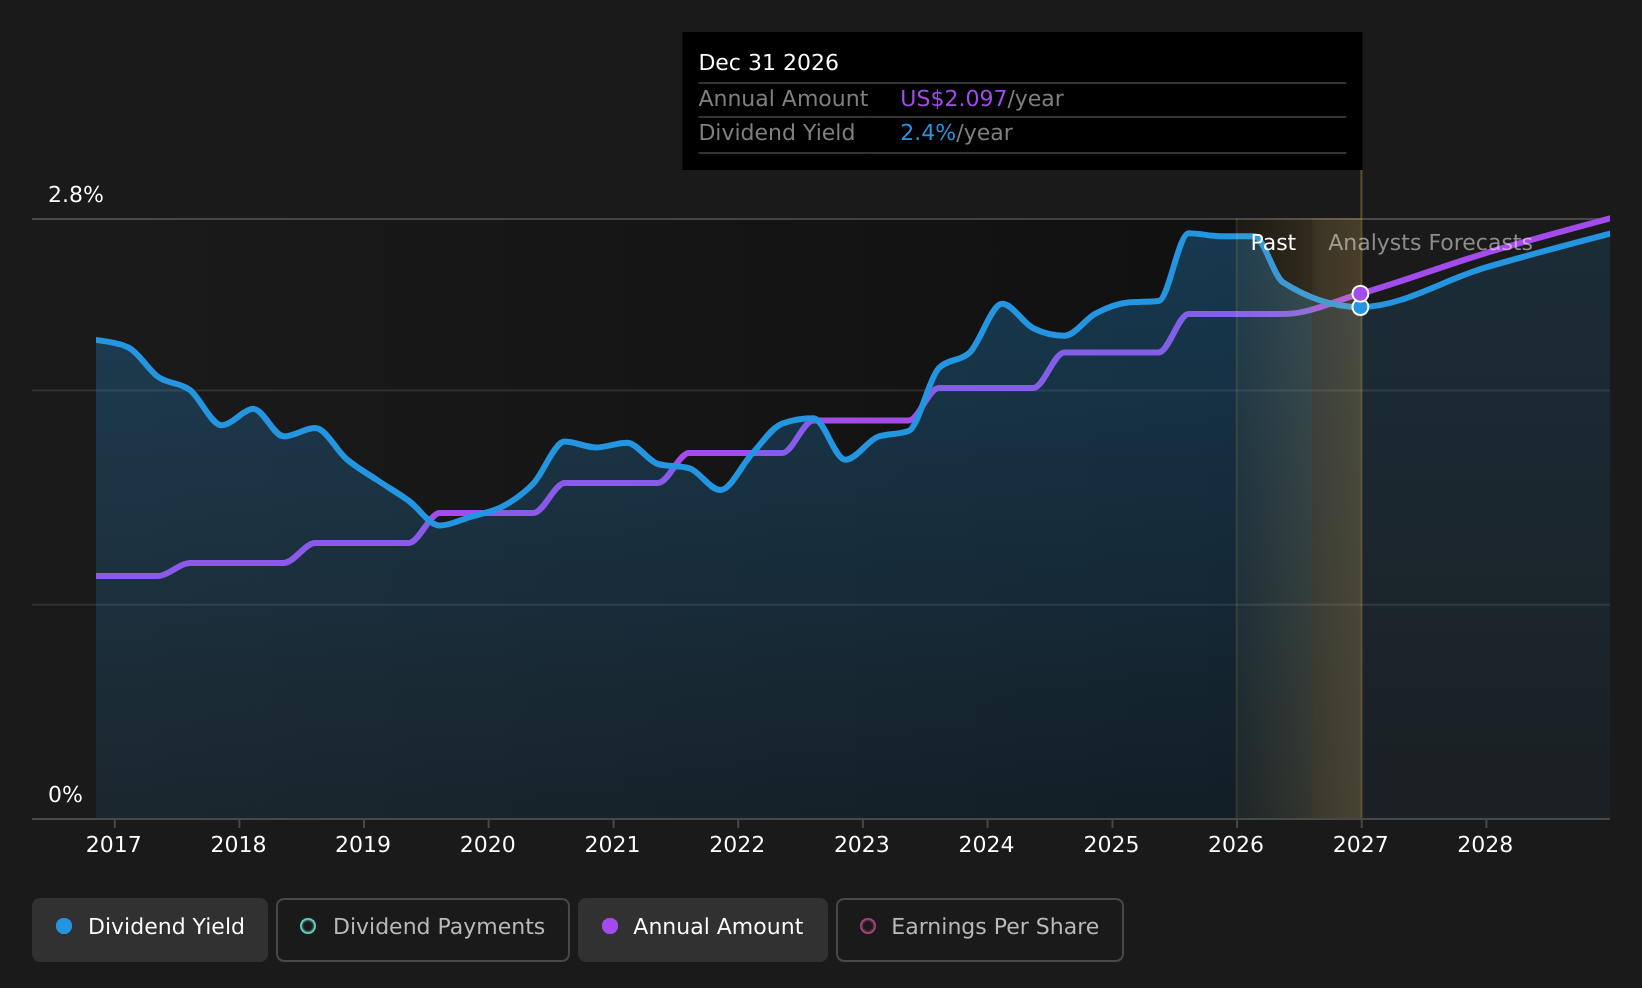Click the 2019 x-axis label
1642x988 pixels.
(363, 845)
